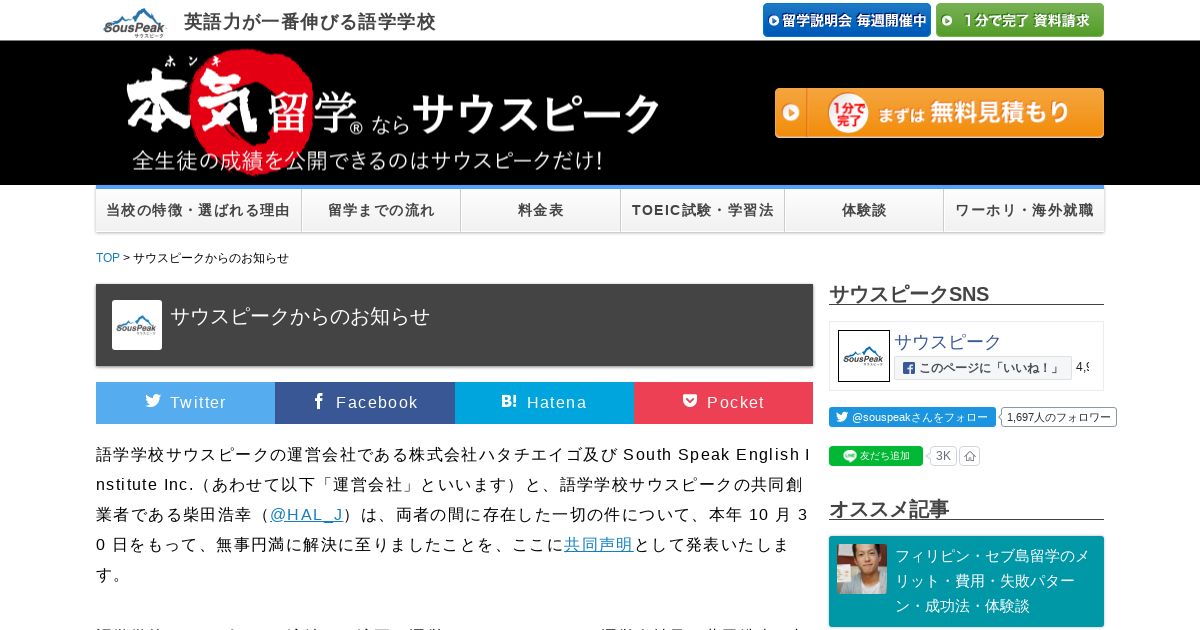Click the 1分で完了 資料請求 green button
This screenshot has height=630, width=1200.
click(1020, 20)
